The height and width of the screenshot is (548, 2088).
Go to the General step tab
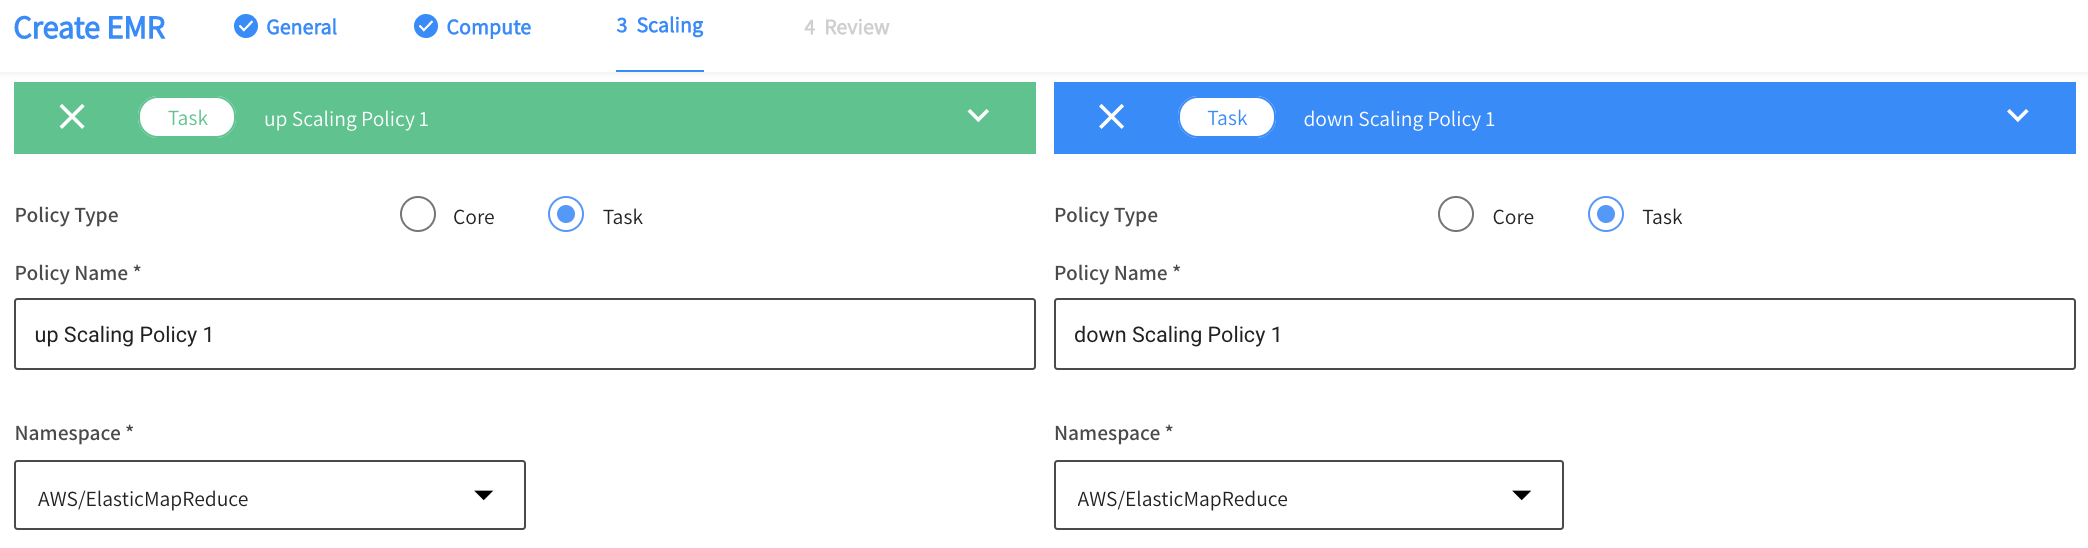(300, 27)
